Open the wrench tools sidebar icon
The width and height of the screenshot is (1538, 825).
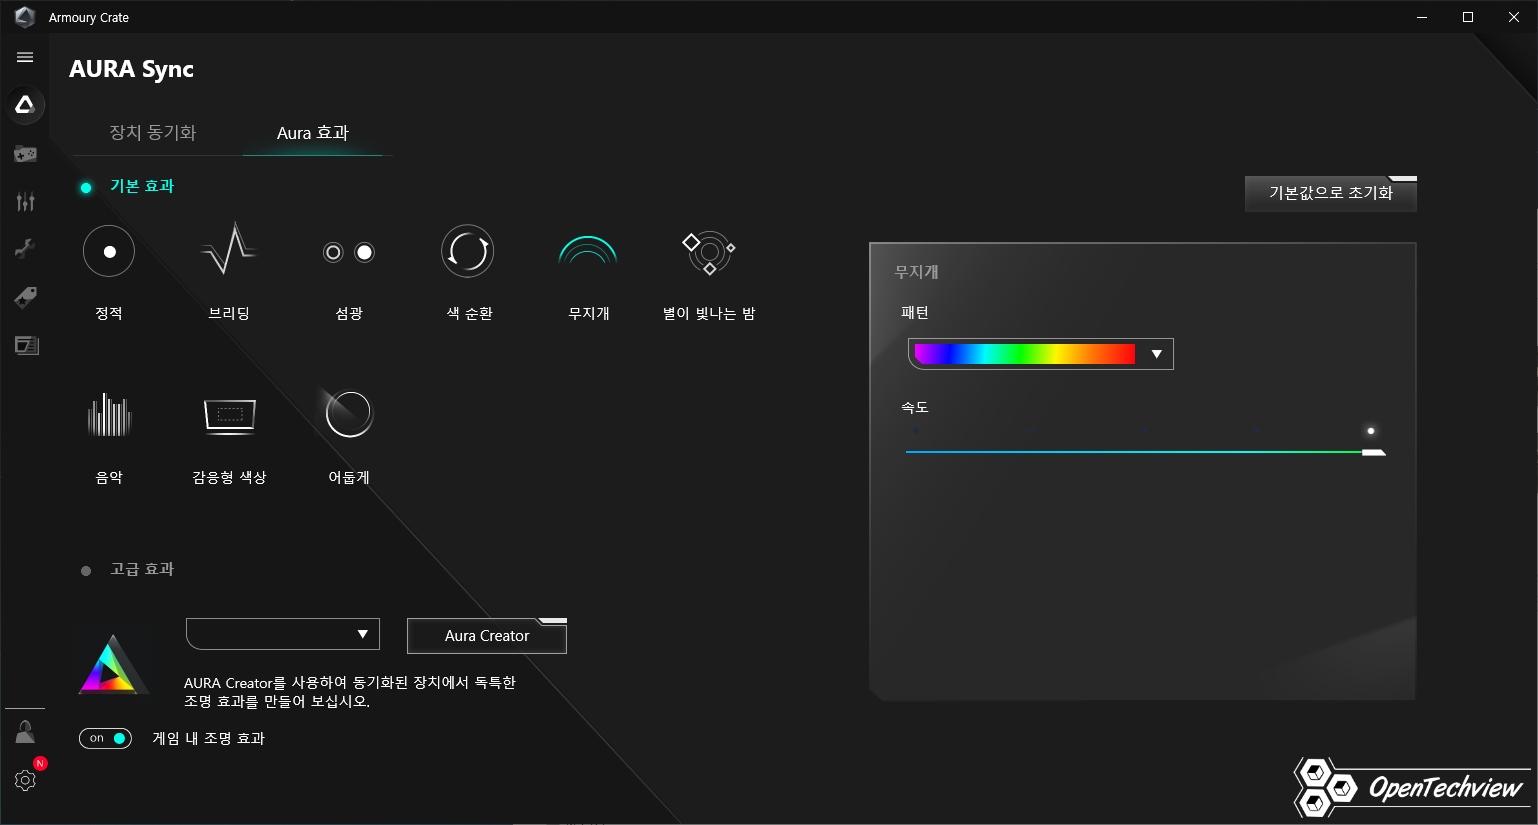point(25,249)
